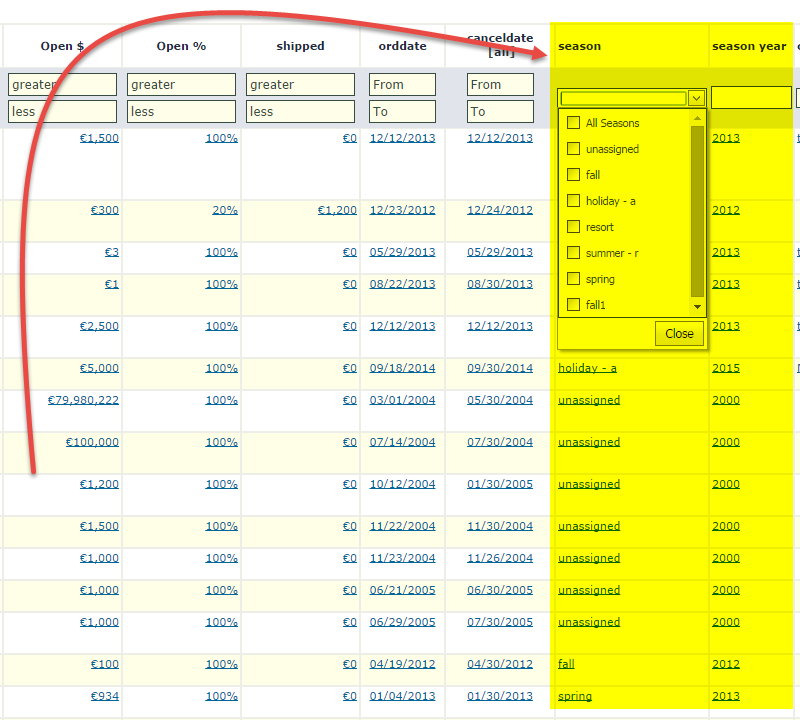This screenshot has width=800, height=720.
Task: Open the spring season link
Action: [575, 696]
